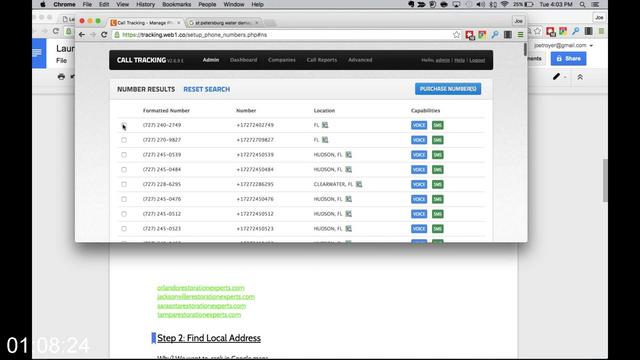This screenshot has height=360, width=640.
Task: Open jacksonvillerestorationexperts.com link
Action: click(x=206, y=297)
